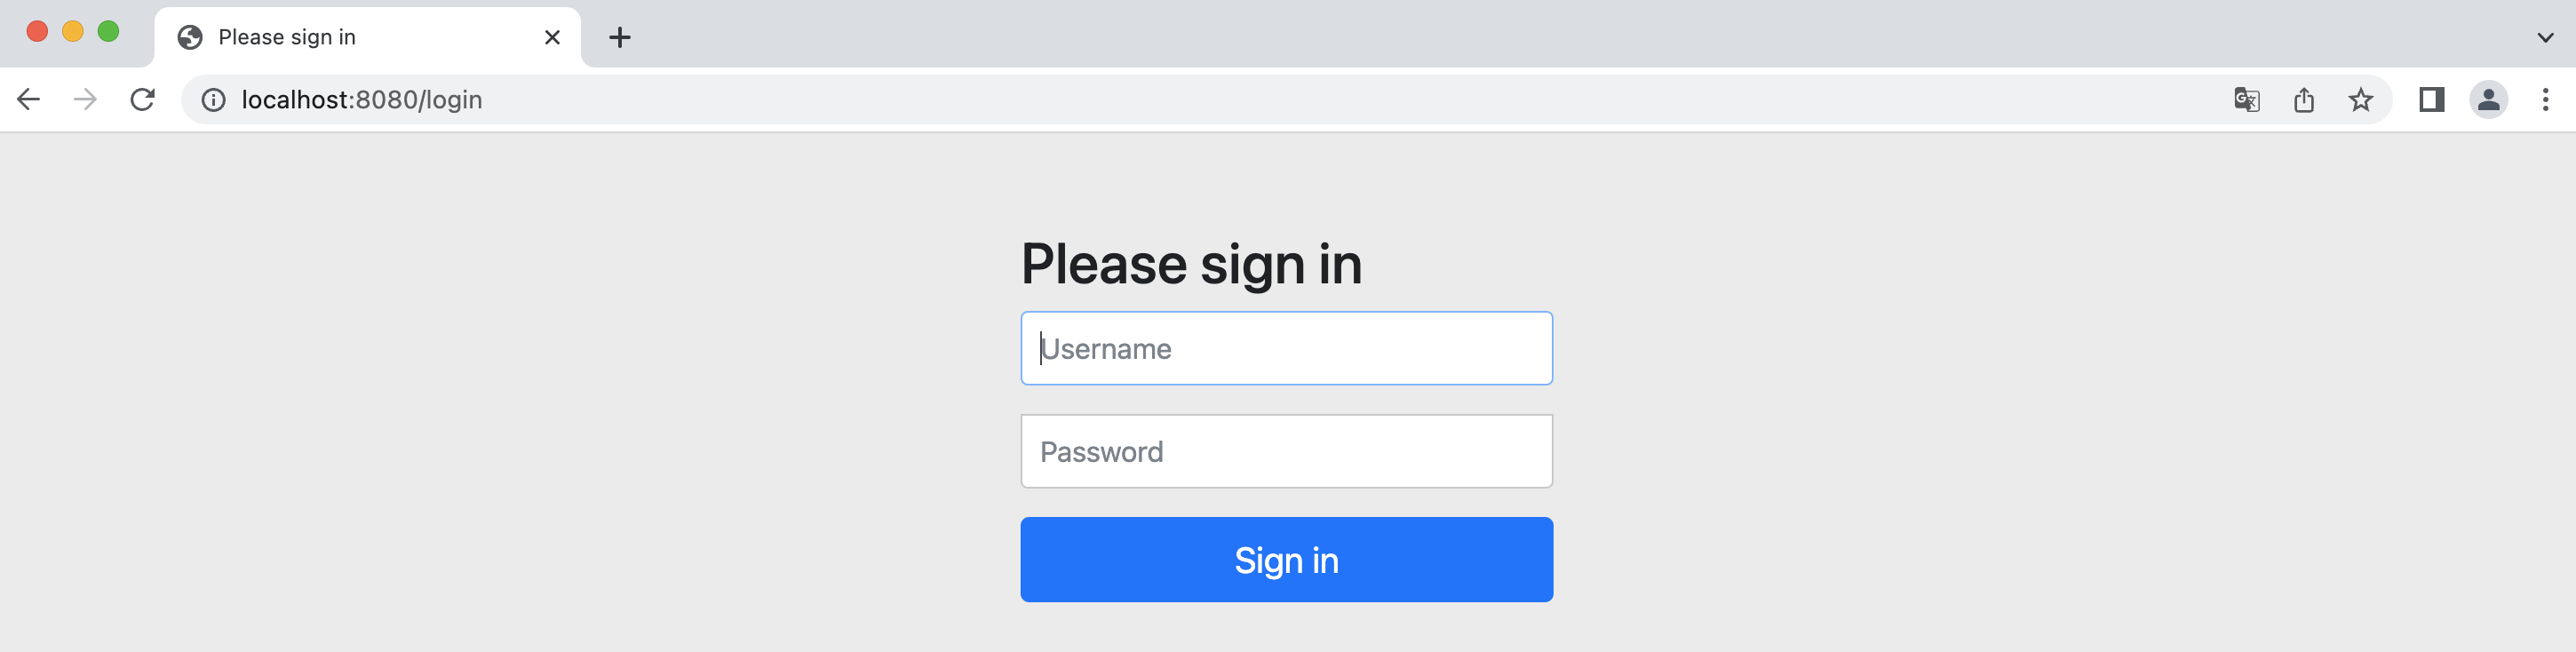This screenshot has width=2576, height=652.
Task: Click the localhost:8080/login address bar
Action: pos(1200,100)
